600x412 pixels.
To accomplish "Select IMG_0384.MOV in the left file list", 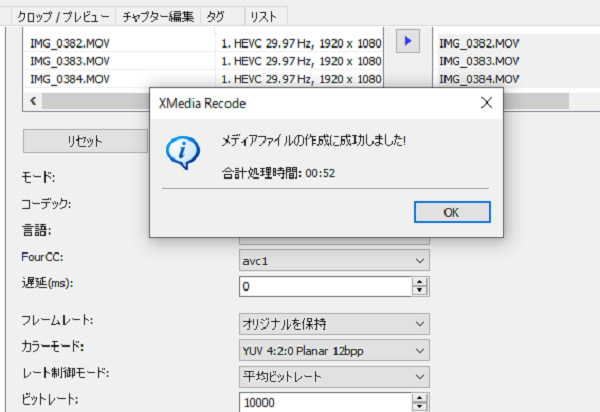I will pyautogui.click(x=70, y=79).
